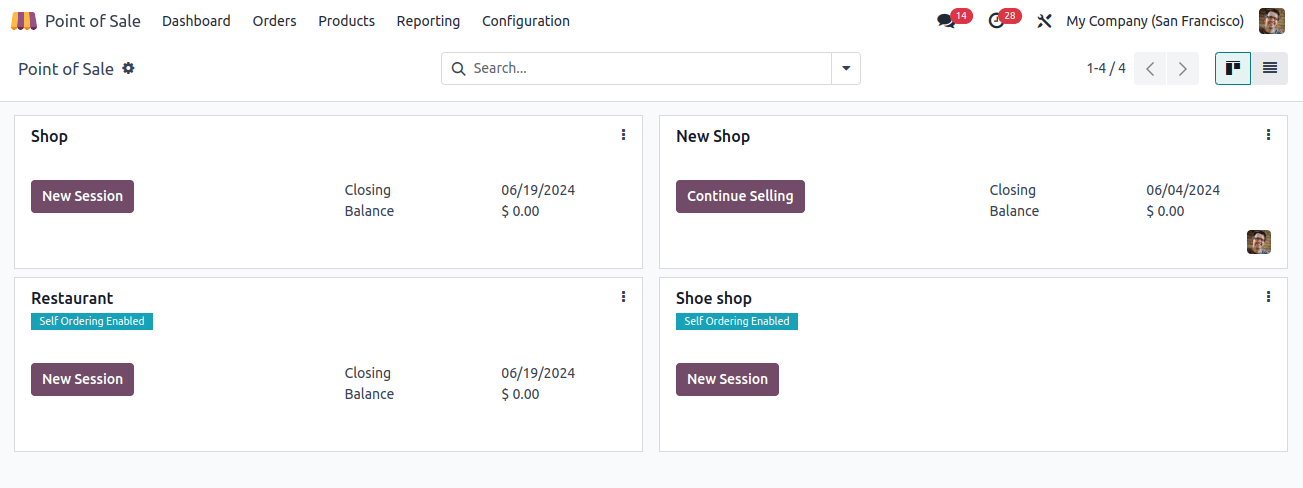The image size is (1303, 488).
Task: Click the $ 0.00 balance on Shop card
Action: tap(520, 211)
